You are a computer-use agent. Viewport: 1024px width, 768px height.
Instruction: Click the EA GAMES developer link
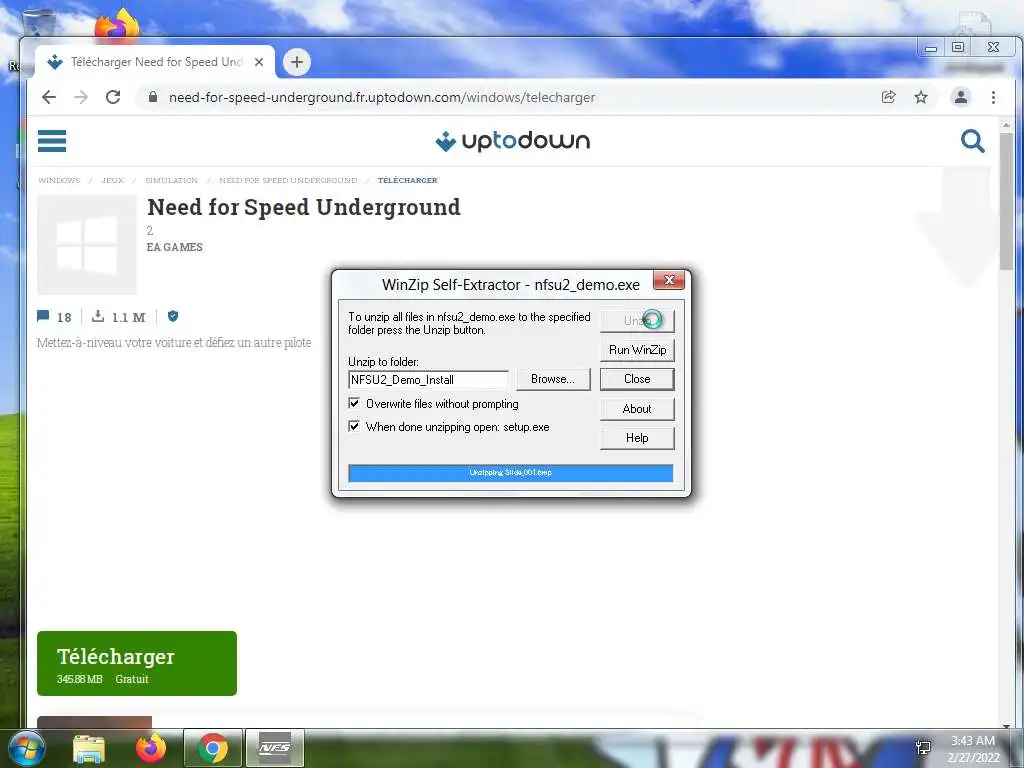click(x=174, y=247)
